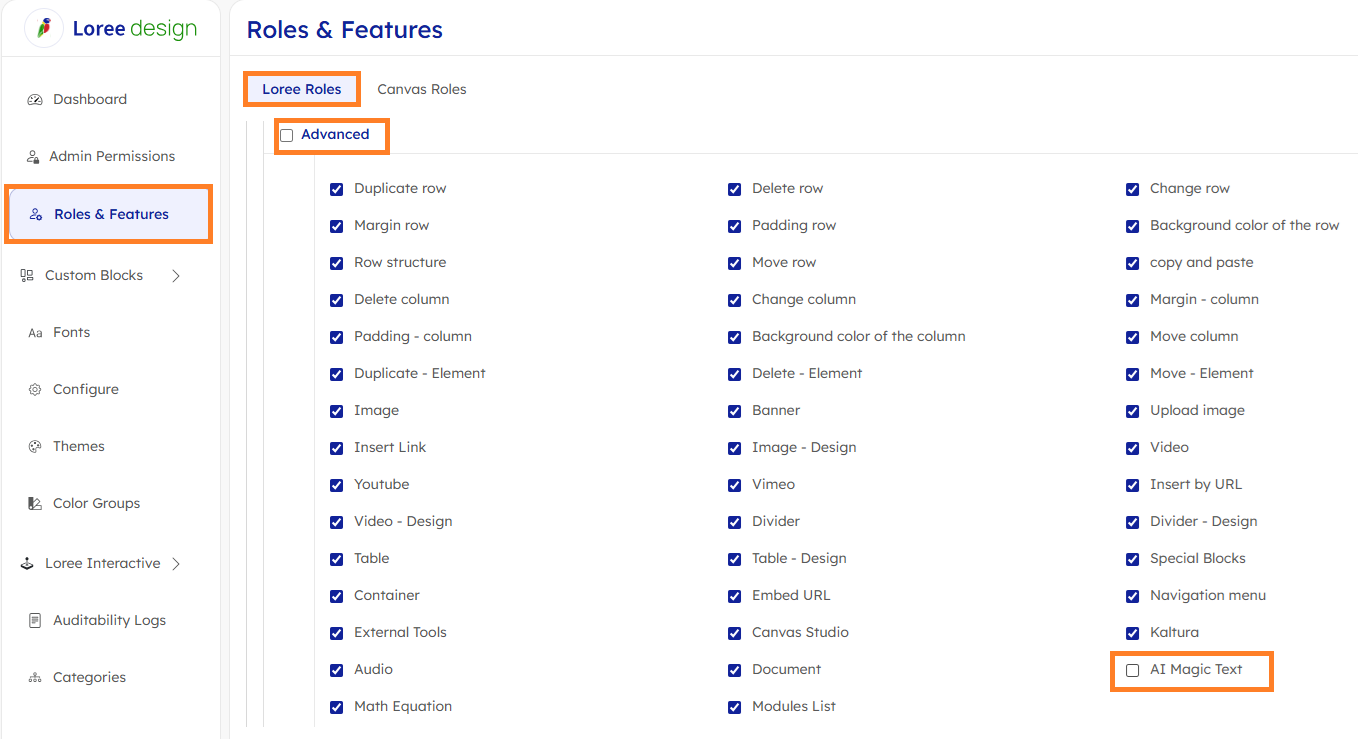Viewport: 1358px width, 739px height.
Task: Click the Color Groups swatch icon
Action: point(35,504)
